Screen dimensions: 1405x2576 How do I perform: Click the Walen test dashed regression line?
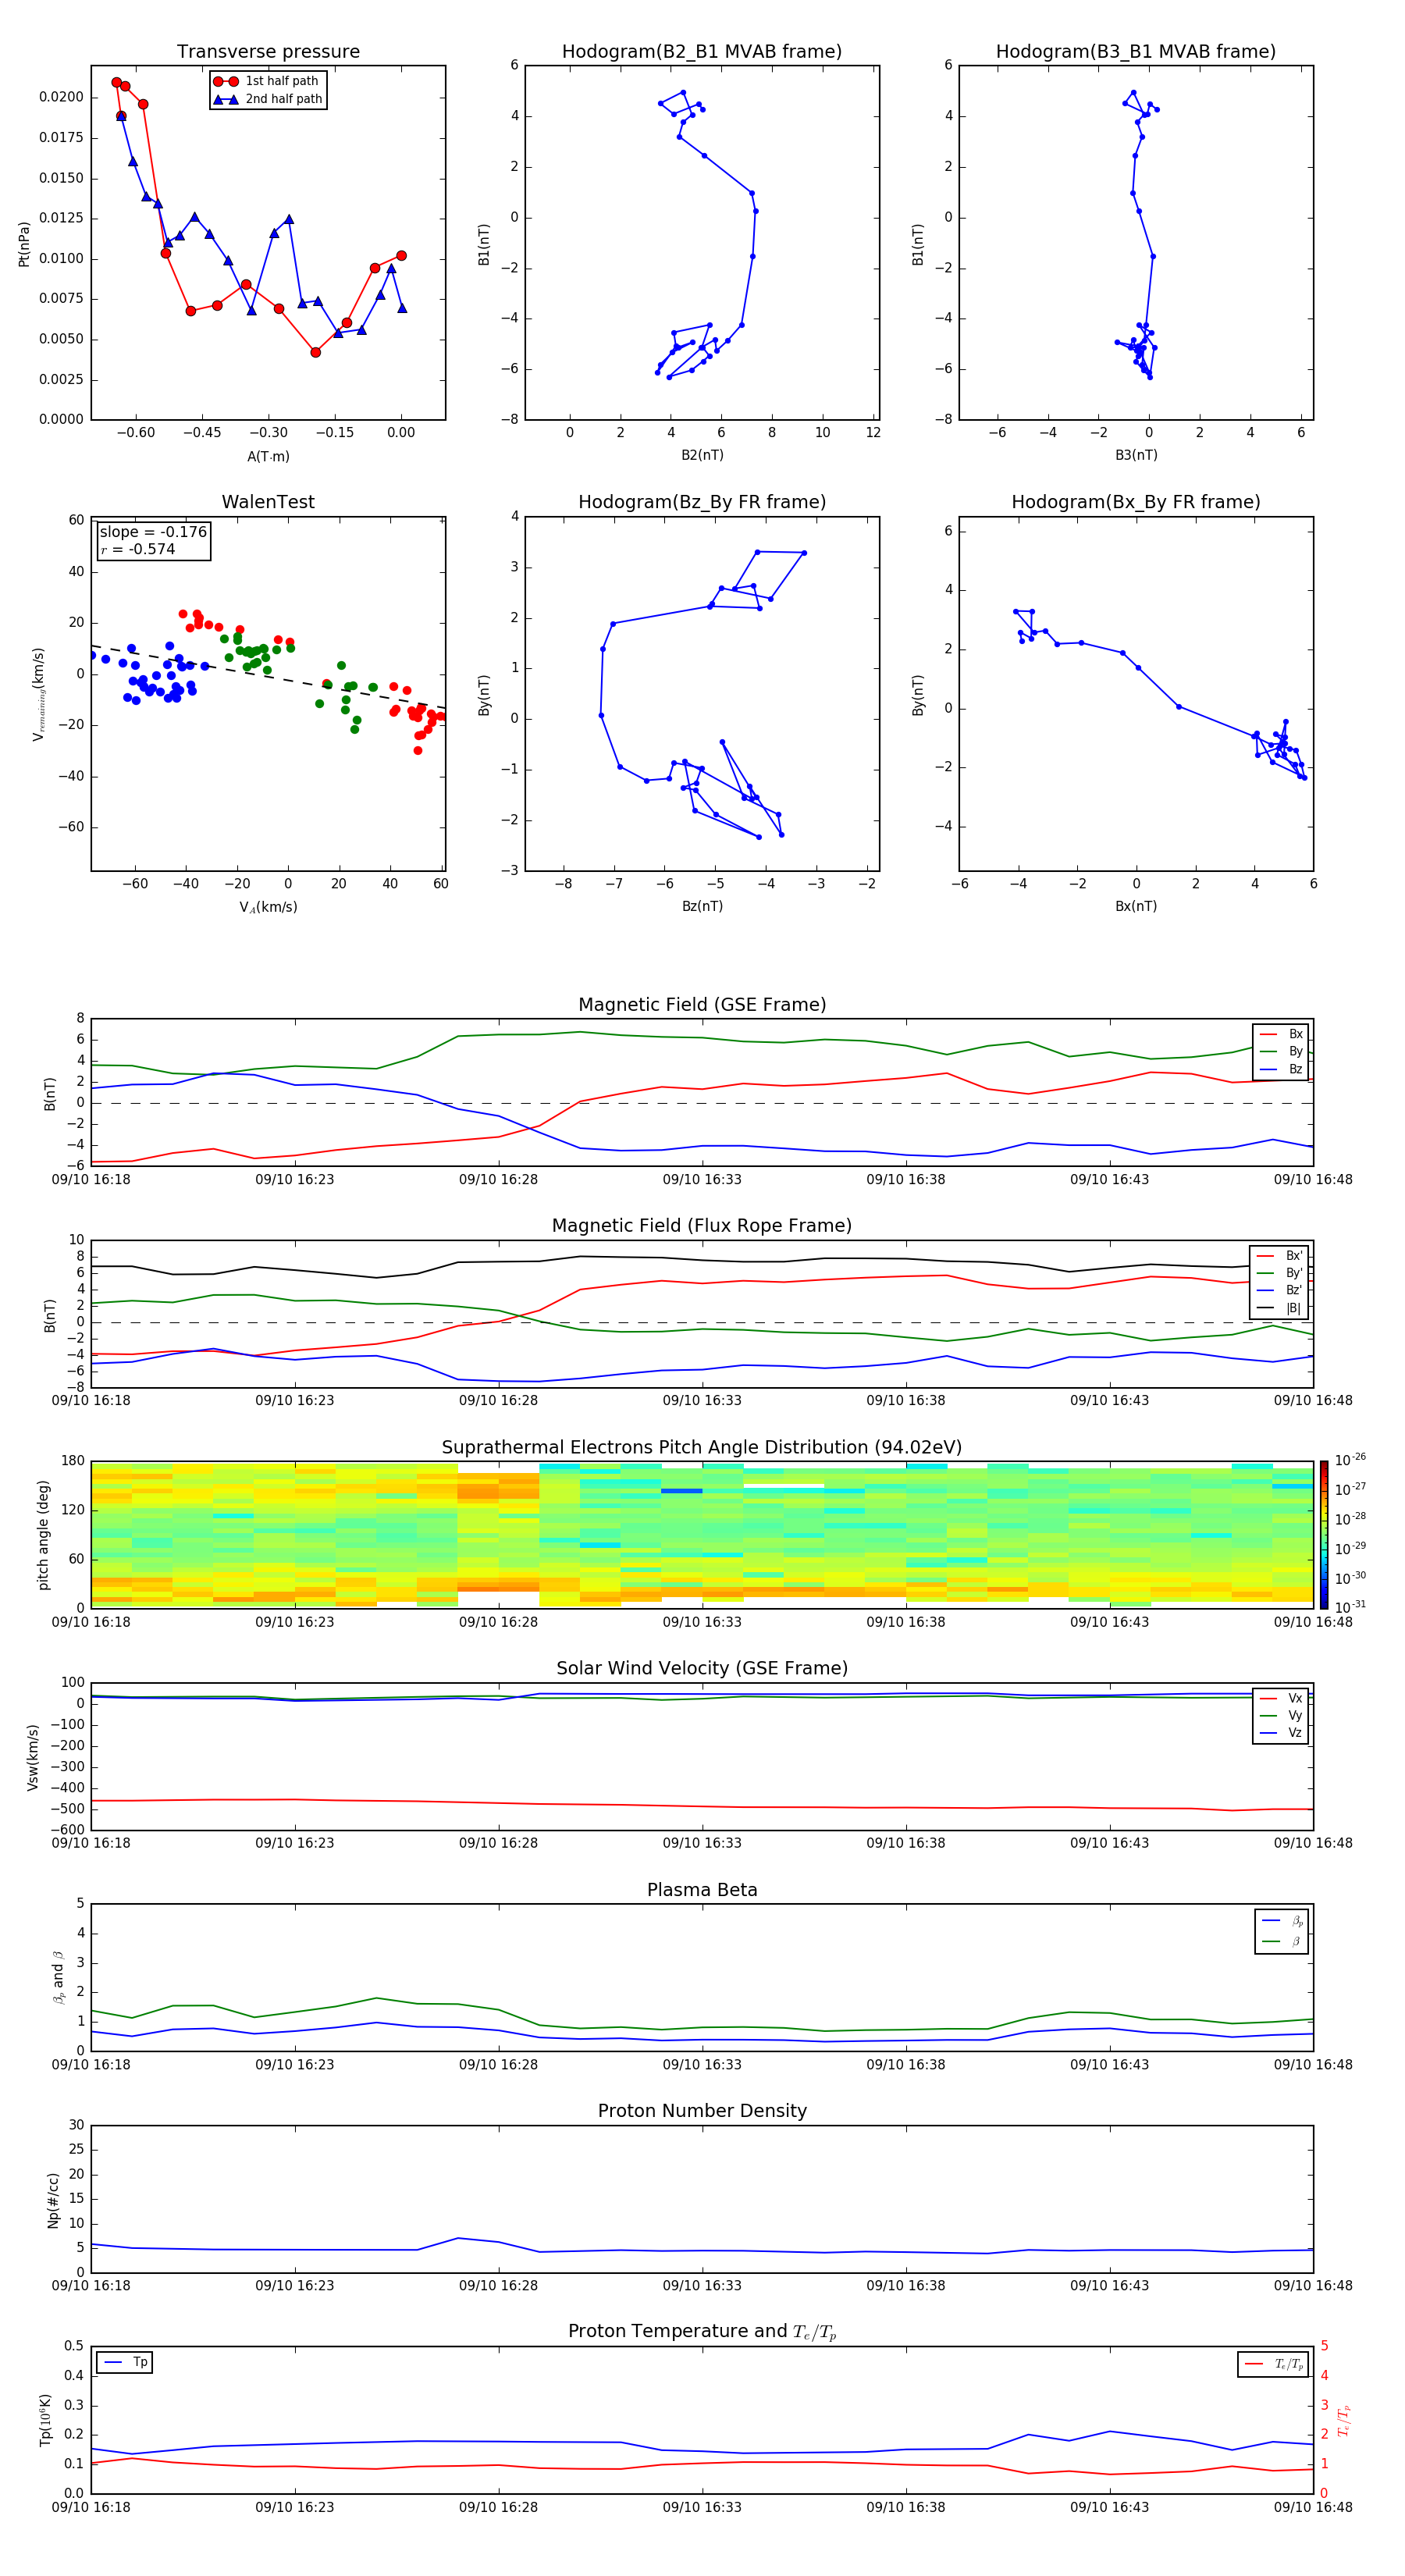coord(268,677)
